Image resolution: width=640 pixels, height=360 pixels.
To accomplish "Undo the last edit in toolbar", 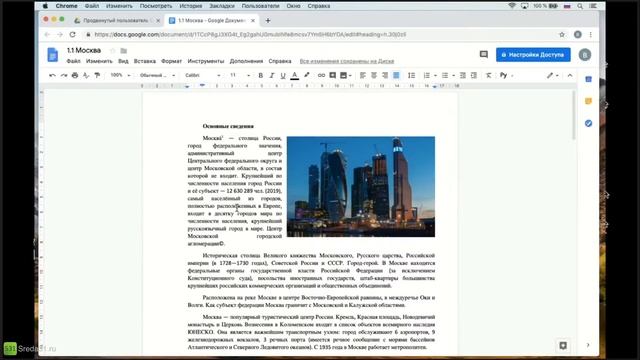I will click(x=52, y=76).
